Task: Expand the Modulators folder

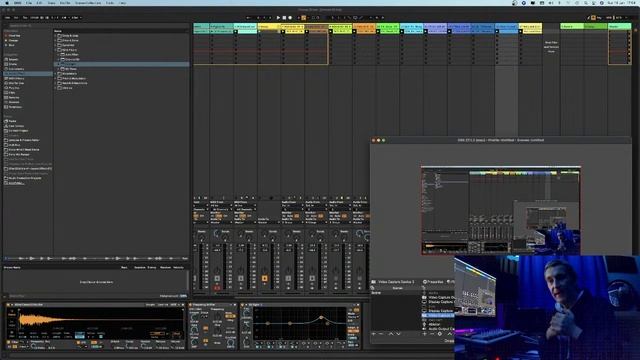Action: (56, 73)
